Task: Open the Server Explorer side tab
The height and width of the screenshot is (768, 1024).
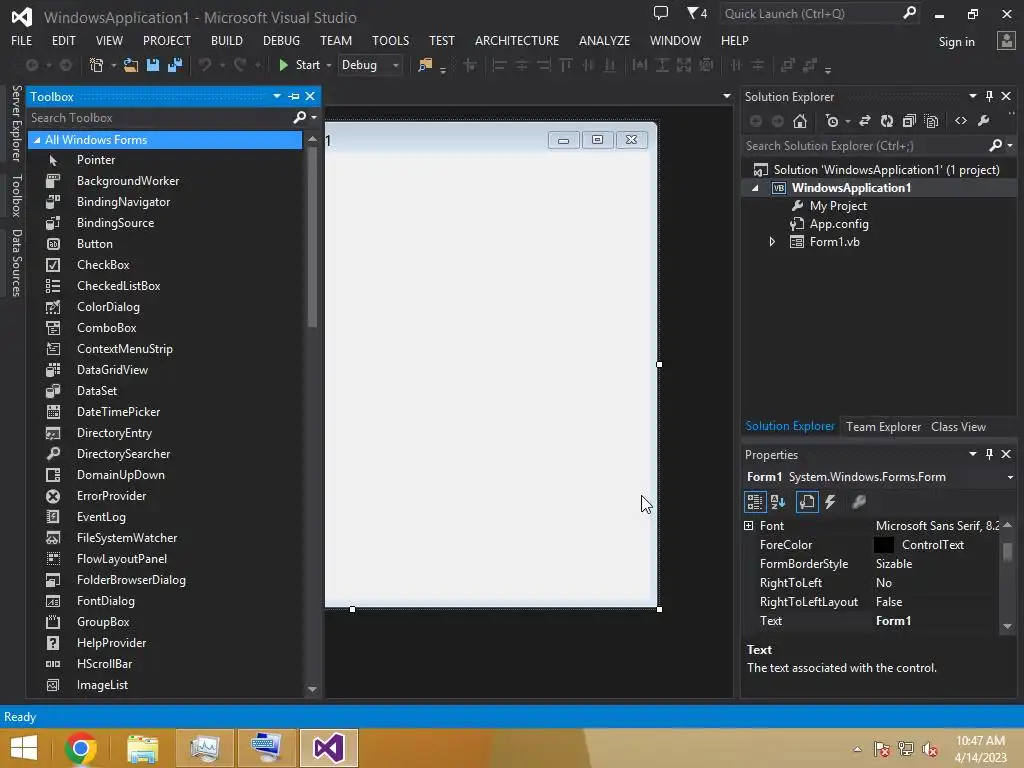Action: coord(16,123)
